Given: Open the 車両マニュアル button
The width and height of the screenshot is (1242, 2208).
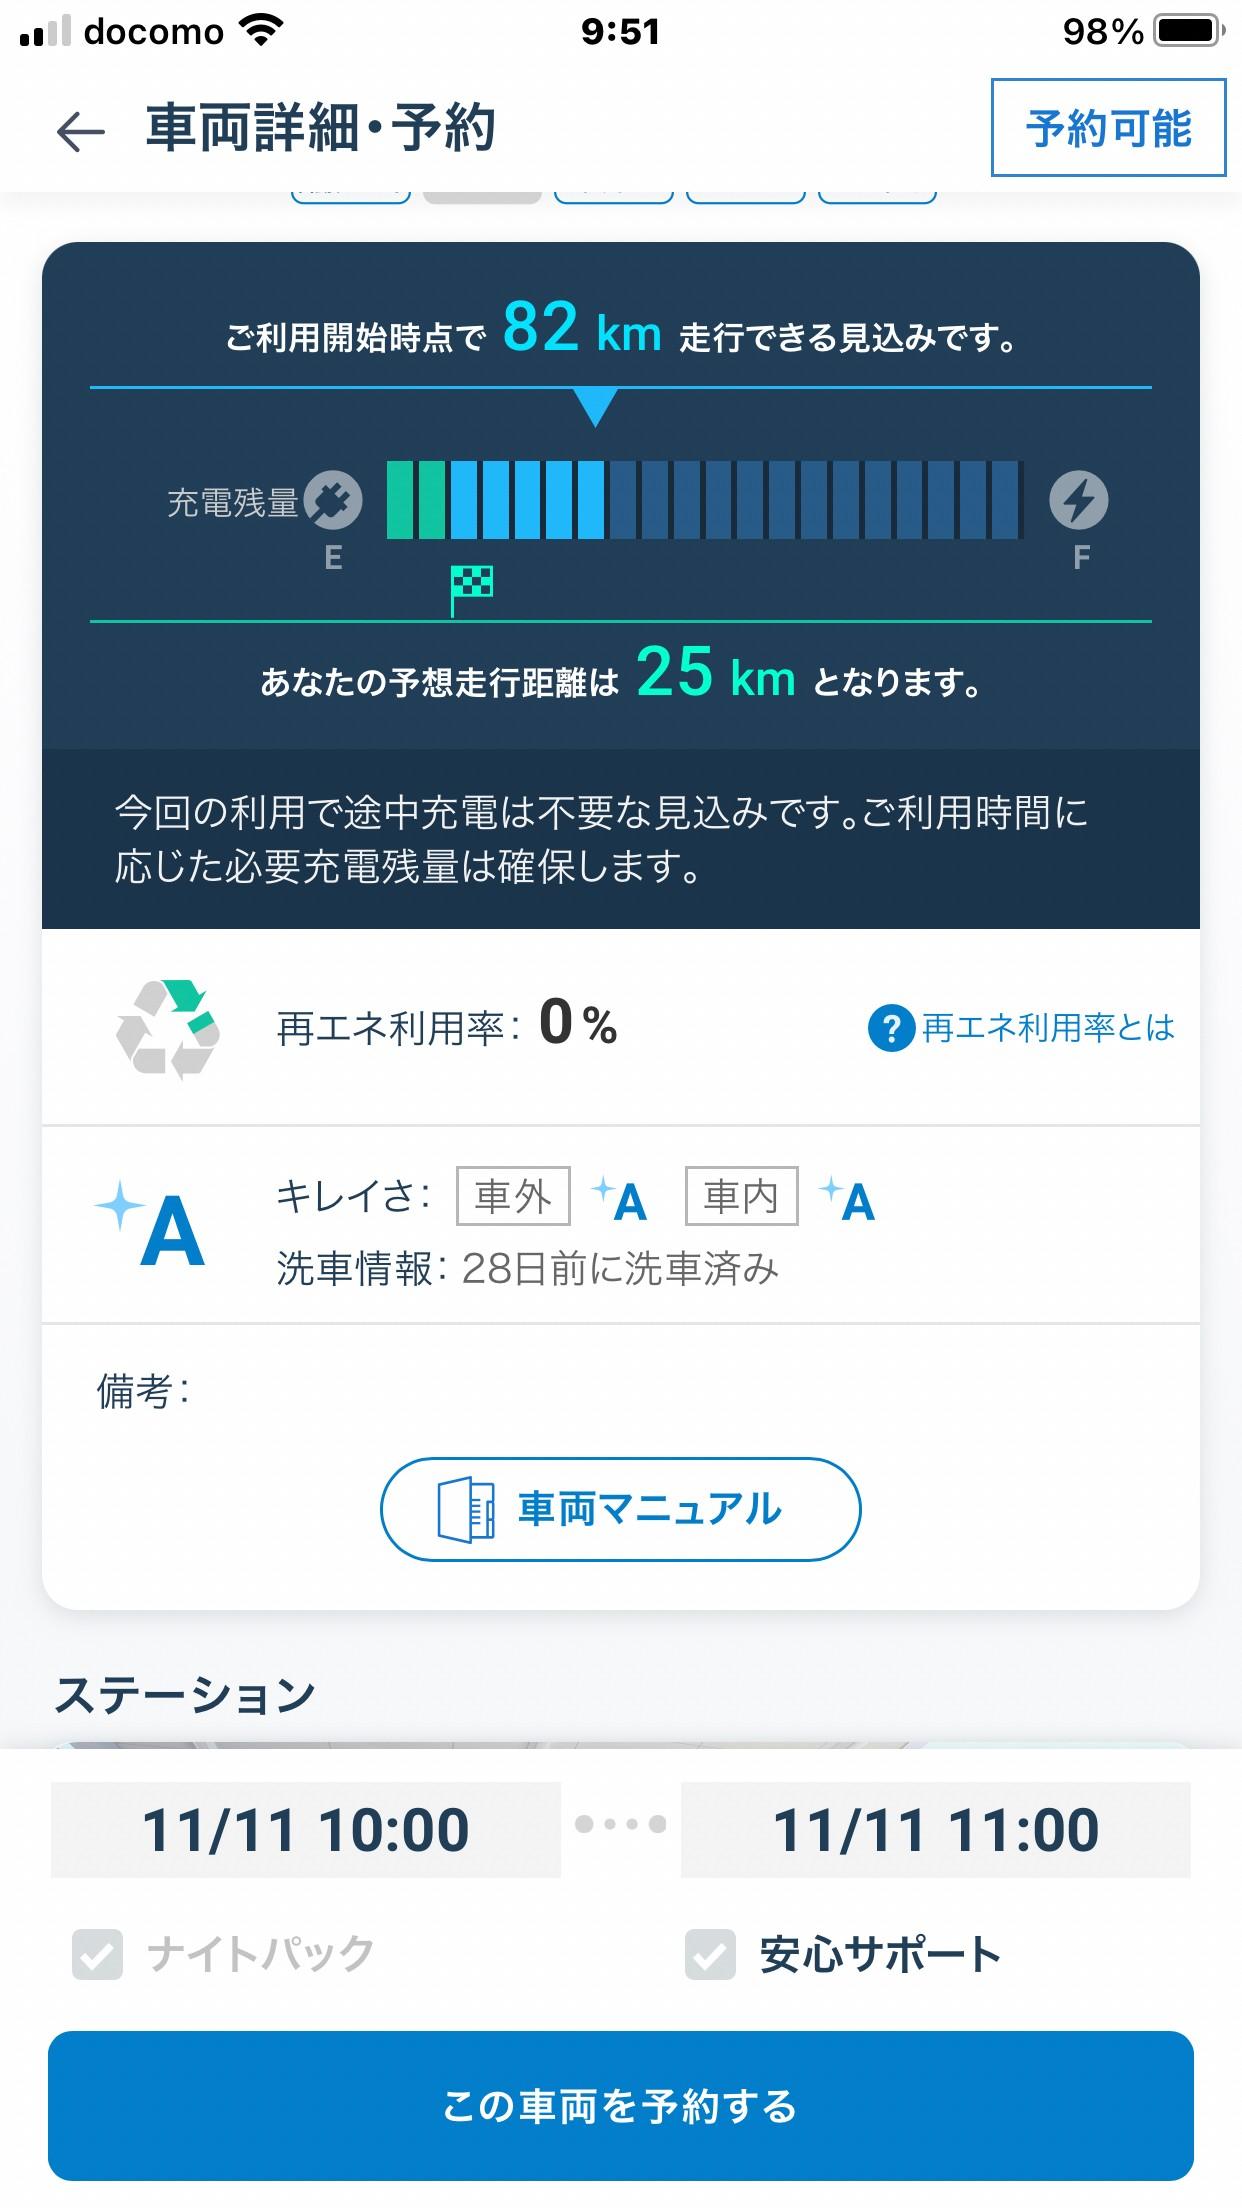Looking at the screenshot, I should coord(620,1509).
